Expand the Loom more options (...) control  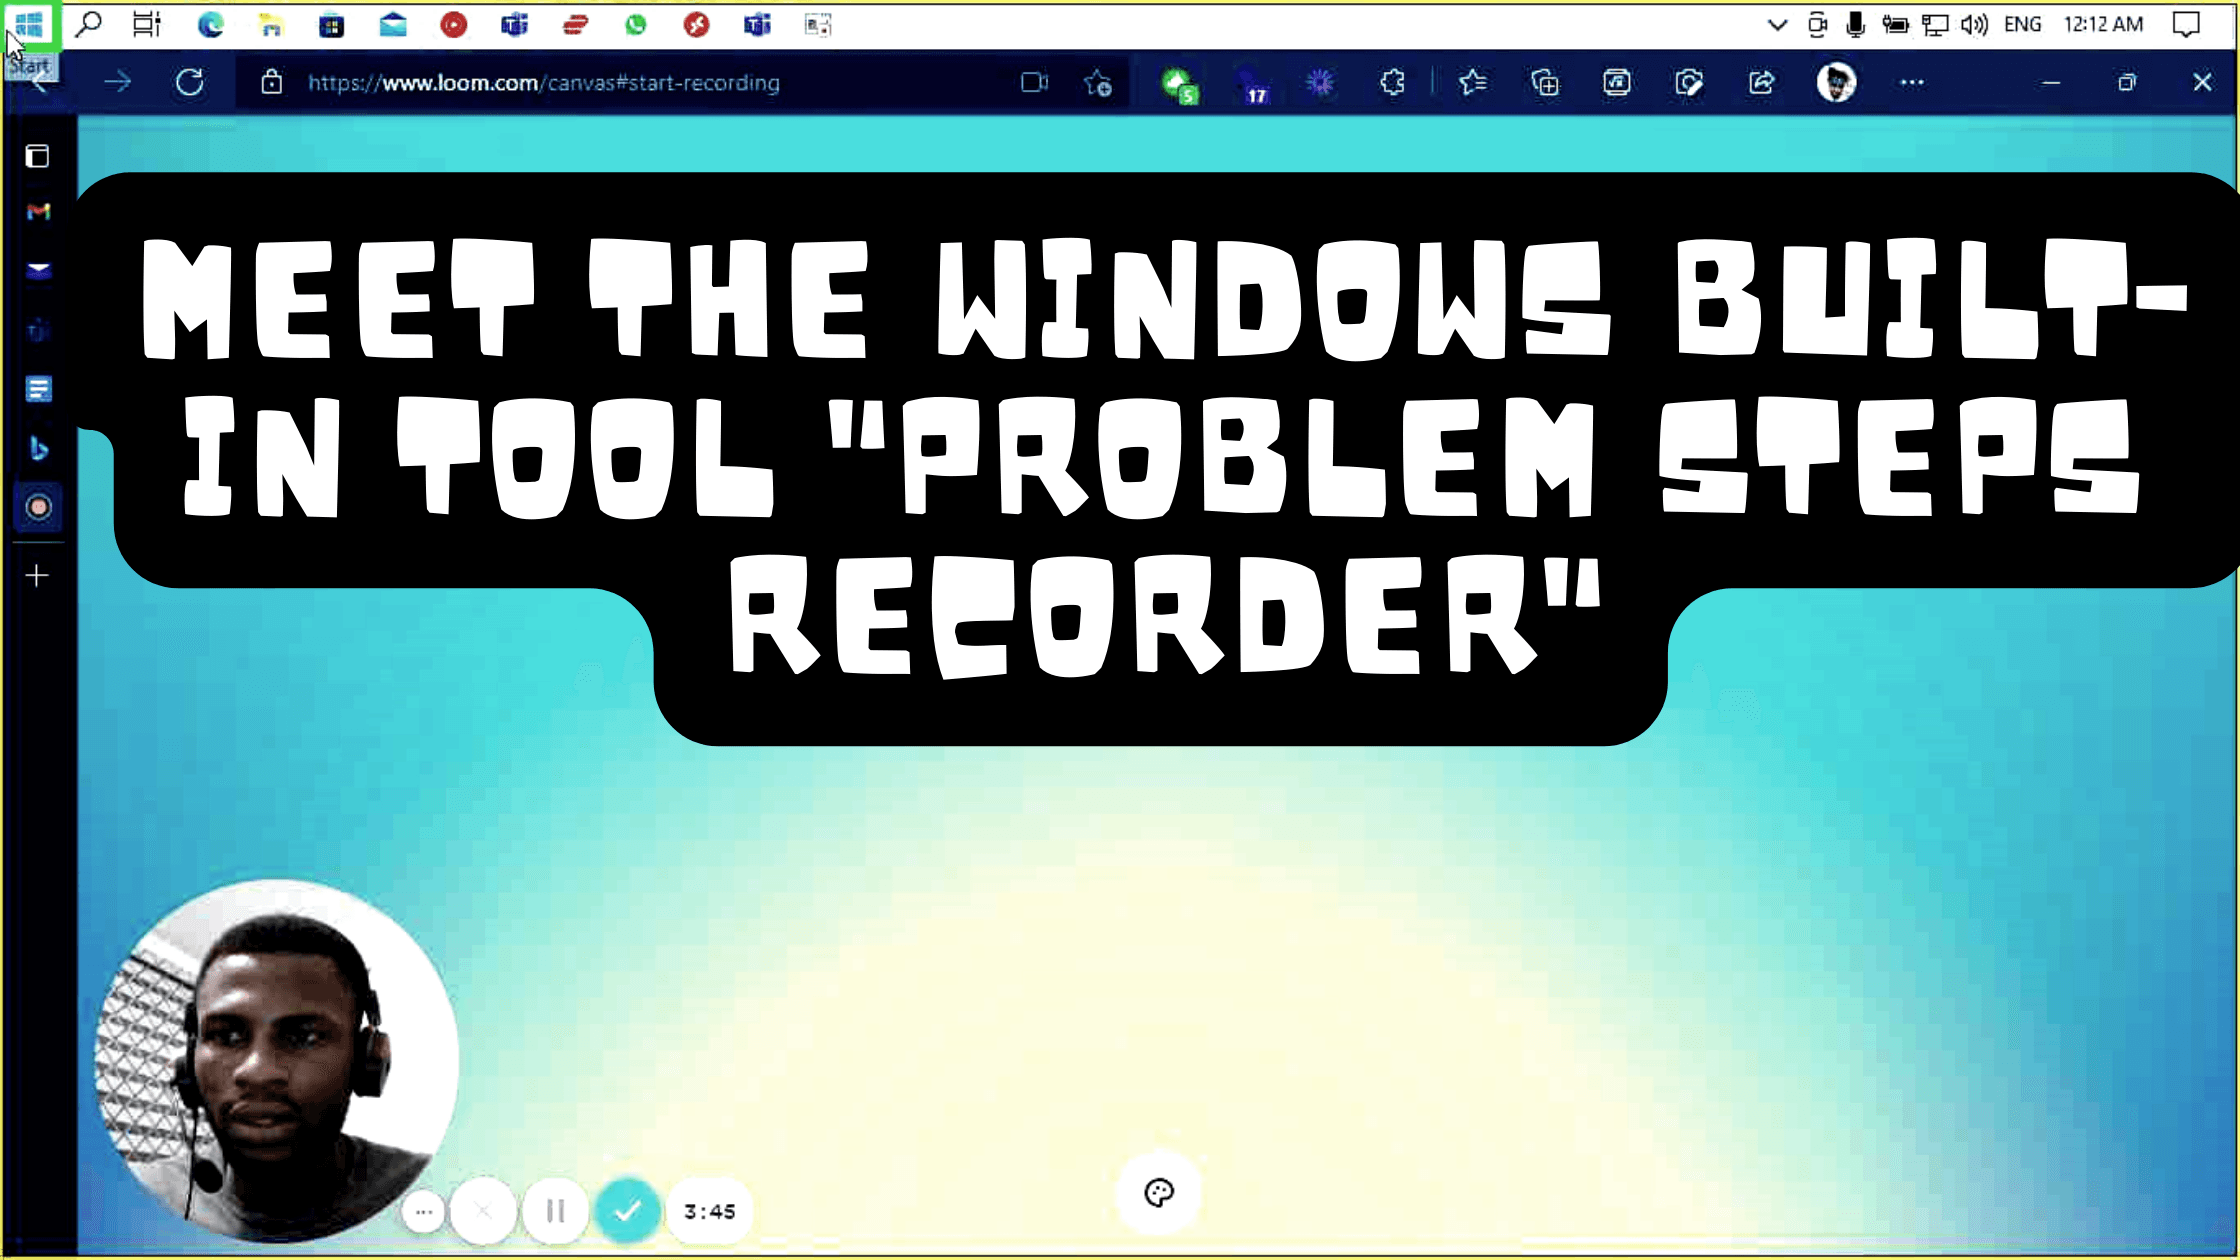pyautogui.click(x=424, y=1211)
